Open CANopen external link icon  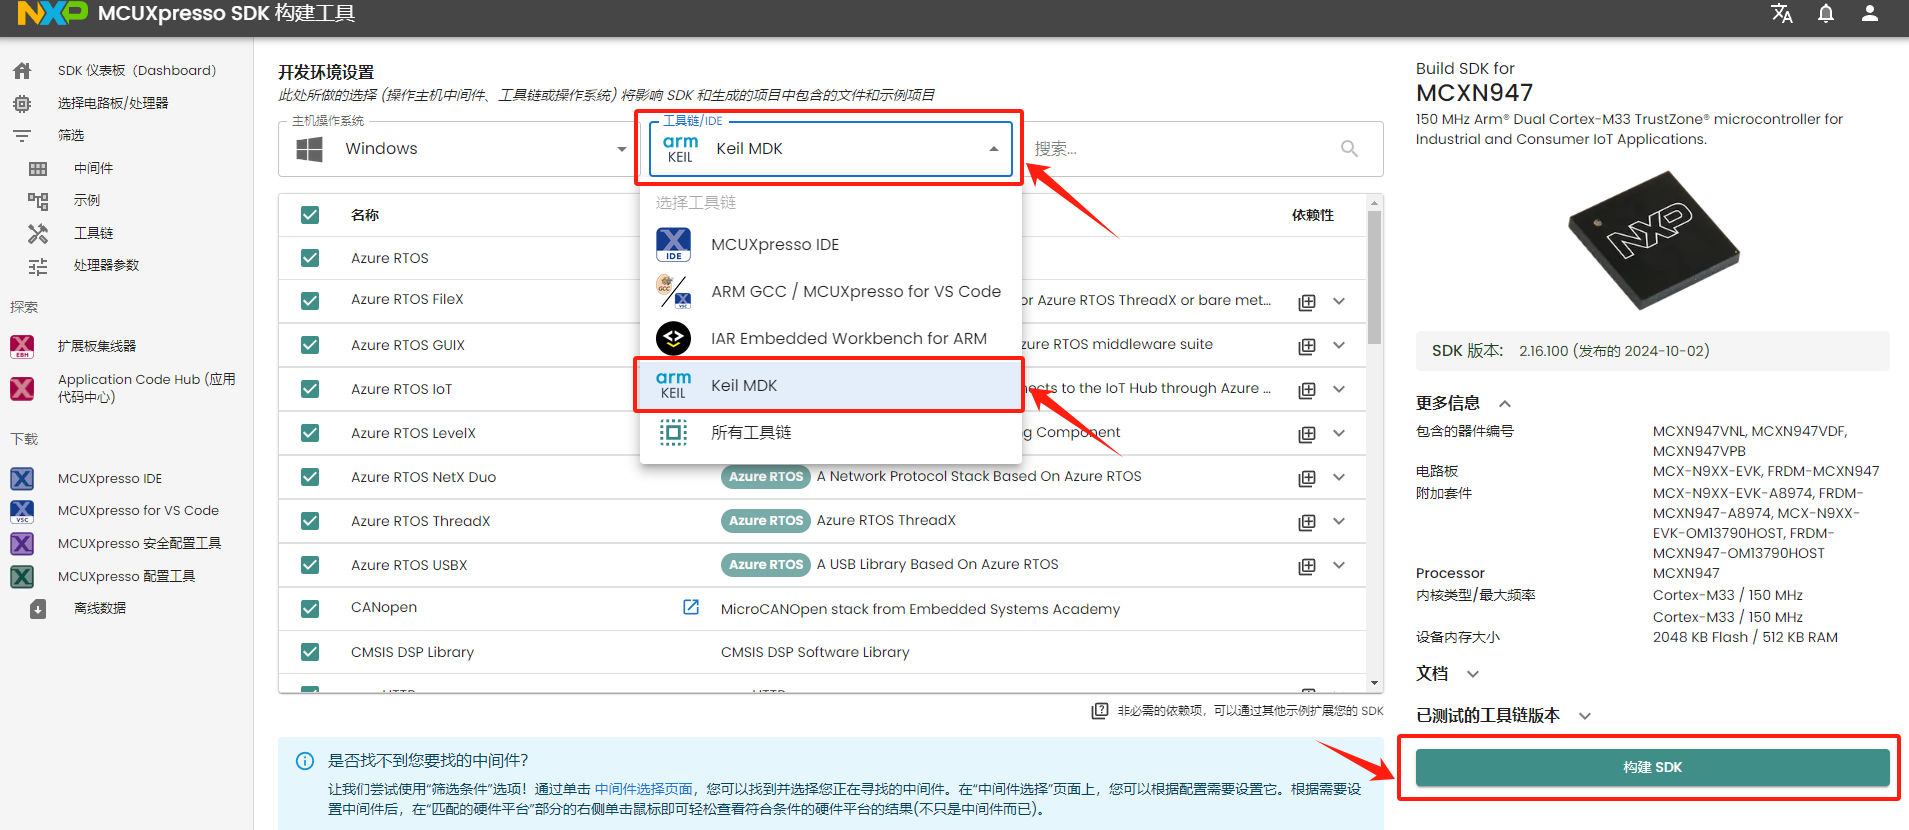click(x=691, y=607)
